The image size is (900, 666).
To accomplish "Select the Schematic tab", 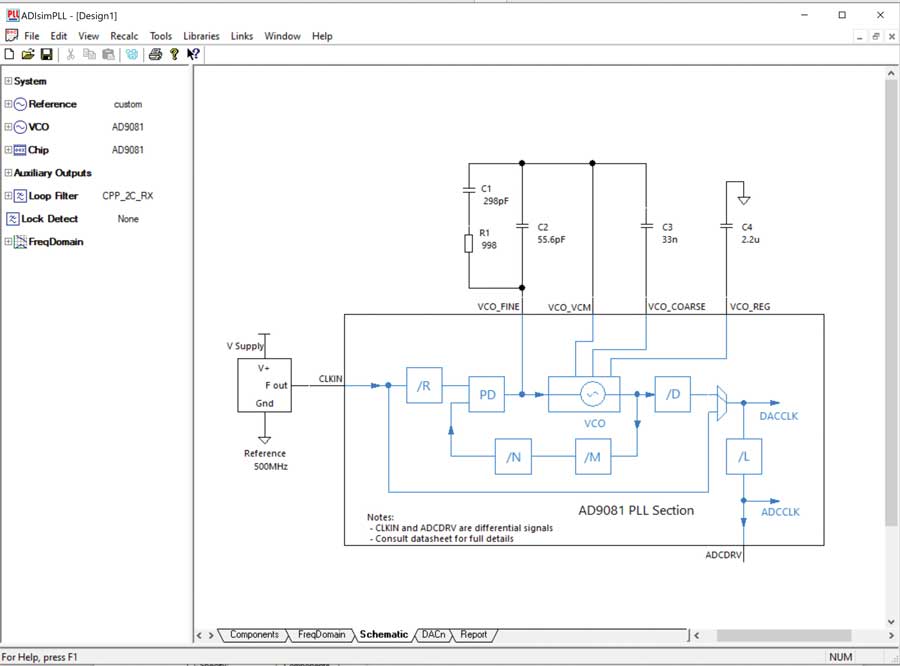I will point(383,634).
